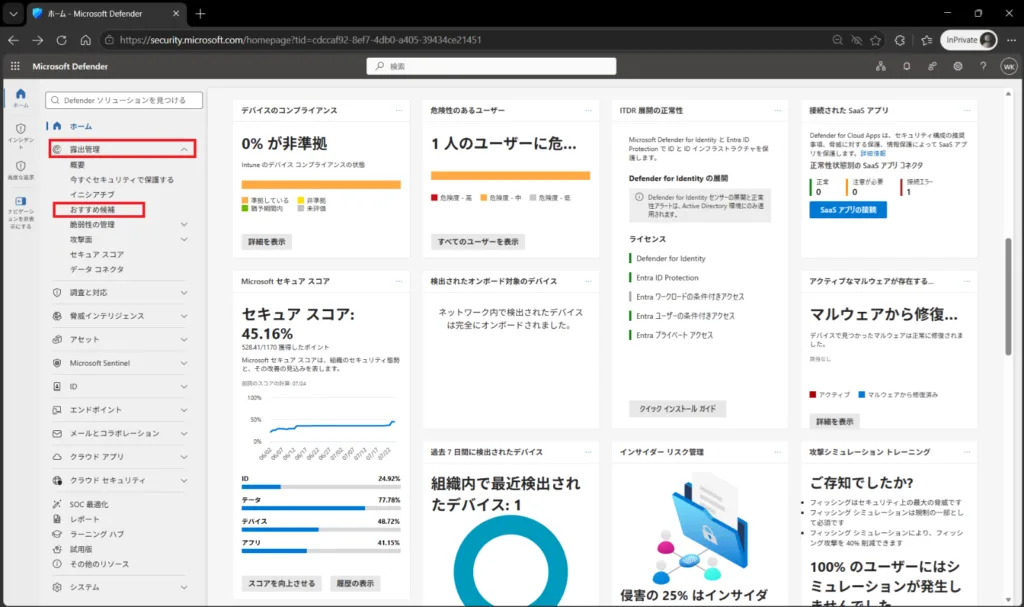1024x607 pixels.
Task: Click the orange risky users bar
Action: coord(510,176)
